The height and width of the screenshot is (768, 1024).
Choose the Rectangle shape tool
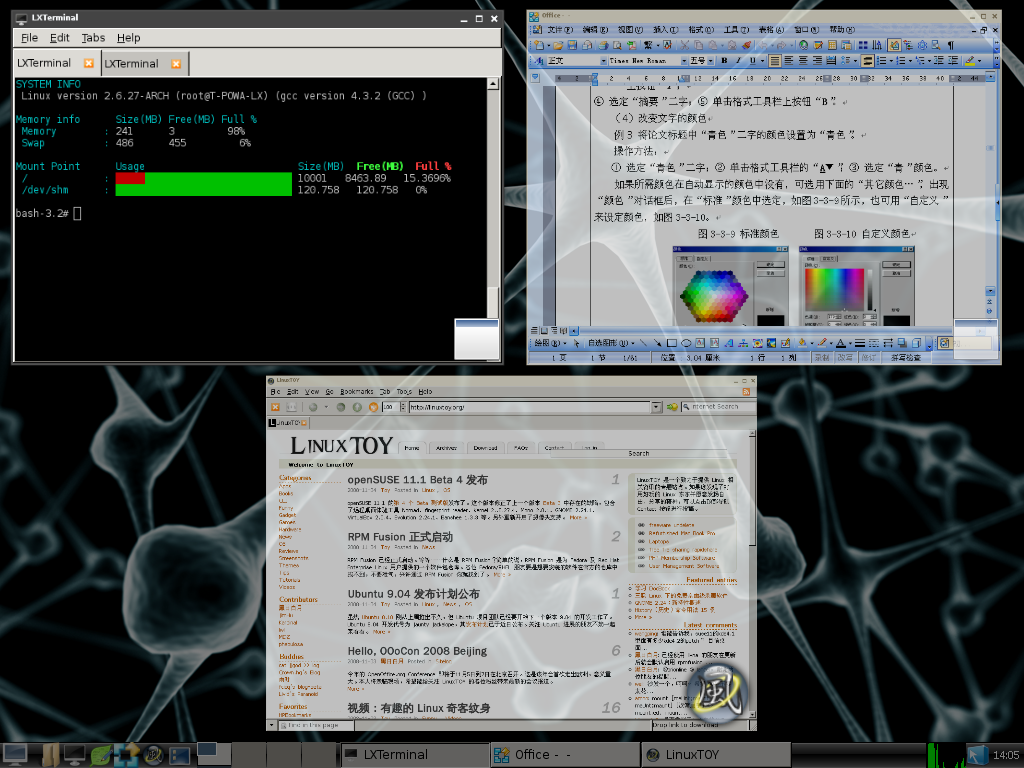671,343
